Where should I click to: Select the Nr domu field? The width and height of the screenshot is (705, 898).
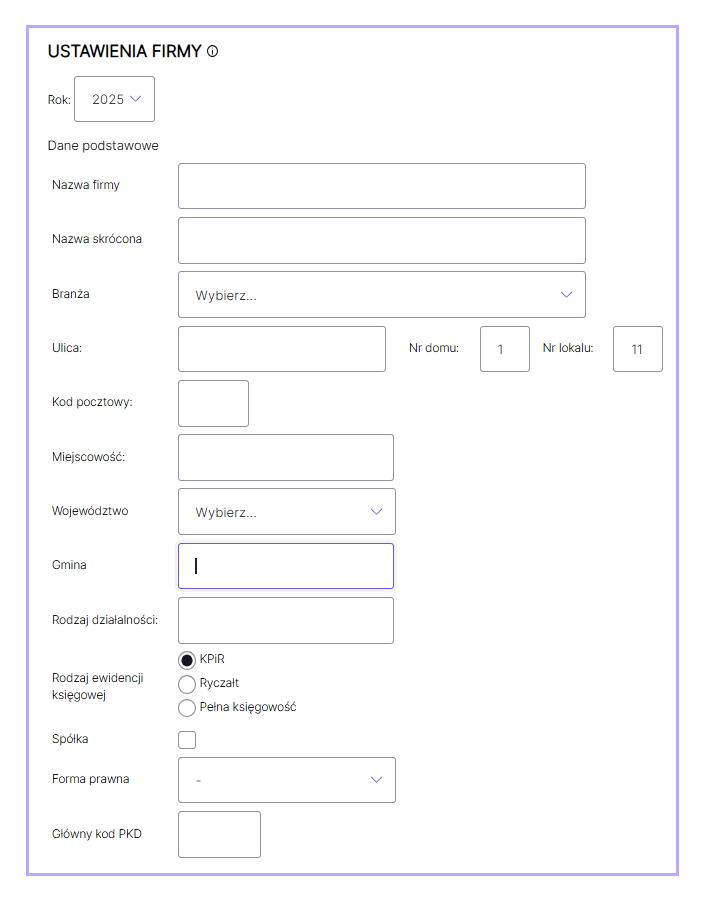[505, 349]
